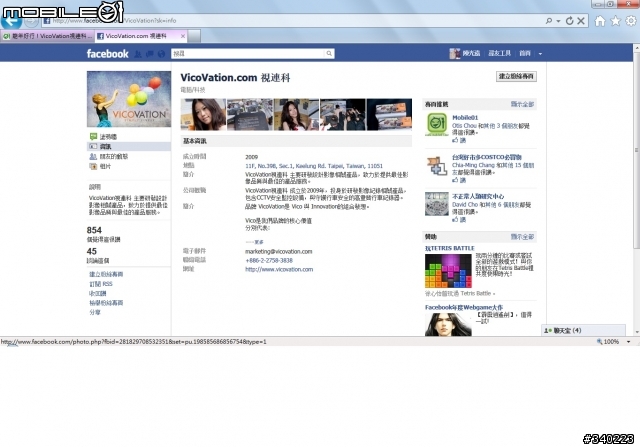Image resolution: width=640 pixels, height=447 pixels.
Task: Open third photo thumbnail of woman posing
Action: tap(296, 115)
